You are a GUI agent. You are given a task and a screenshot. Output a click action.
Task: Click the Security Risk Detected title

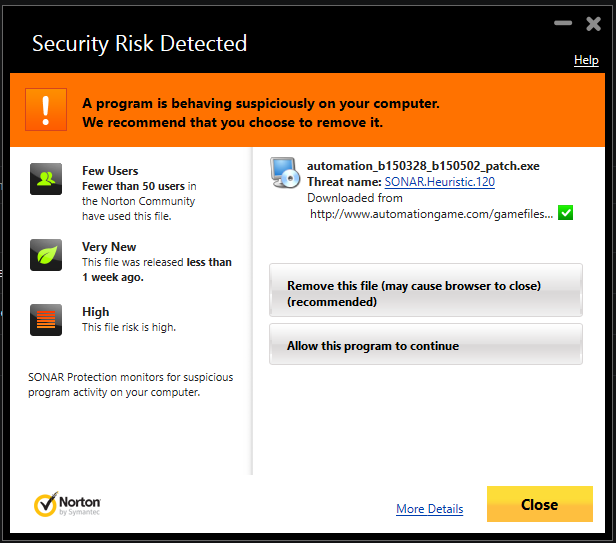tap(139, 44)
